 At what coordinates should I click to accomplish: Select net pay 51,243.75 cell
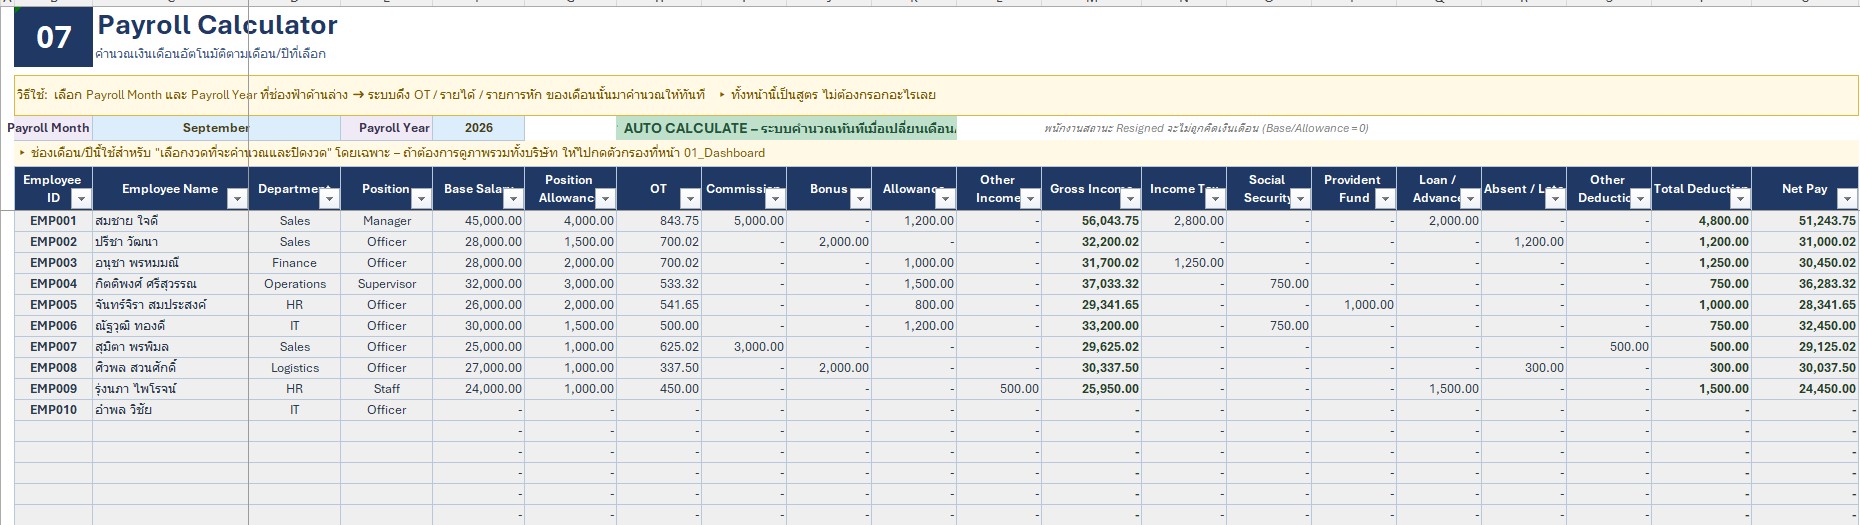(x=1805, y=221)
